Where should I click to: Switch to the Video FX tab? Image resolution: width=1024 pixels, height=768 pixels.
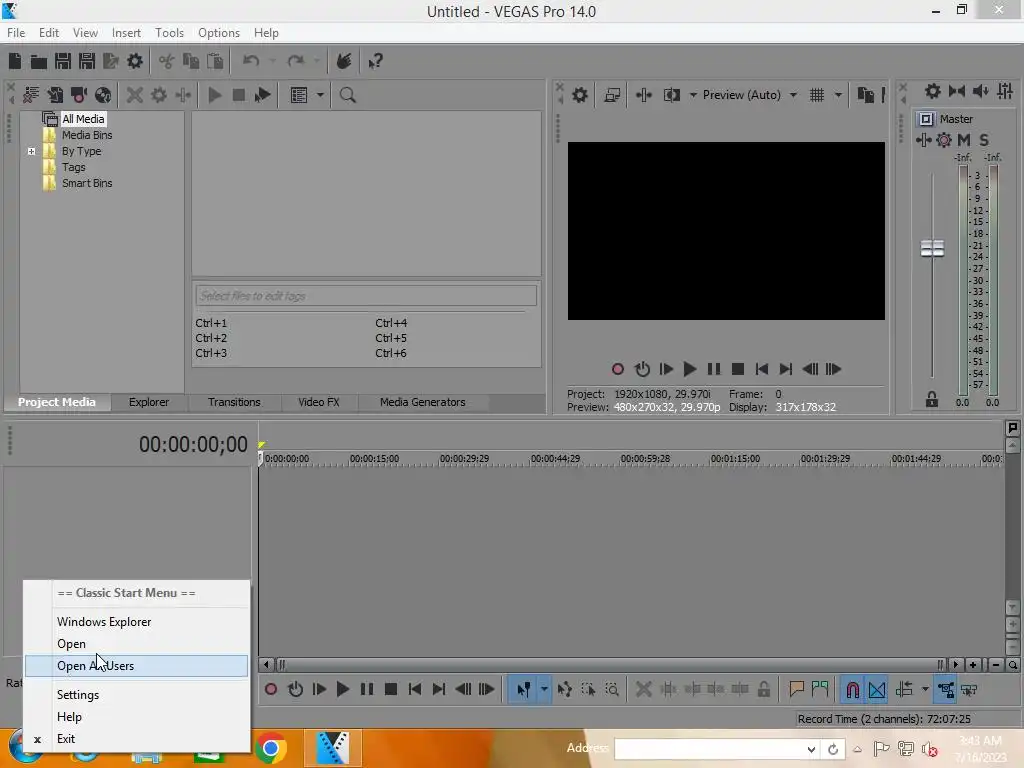point(319,402)
